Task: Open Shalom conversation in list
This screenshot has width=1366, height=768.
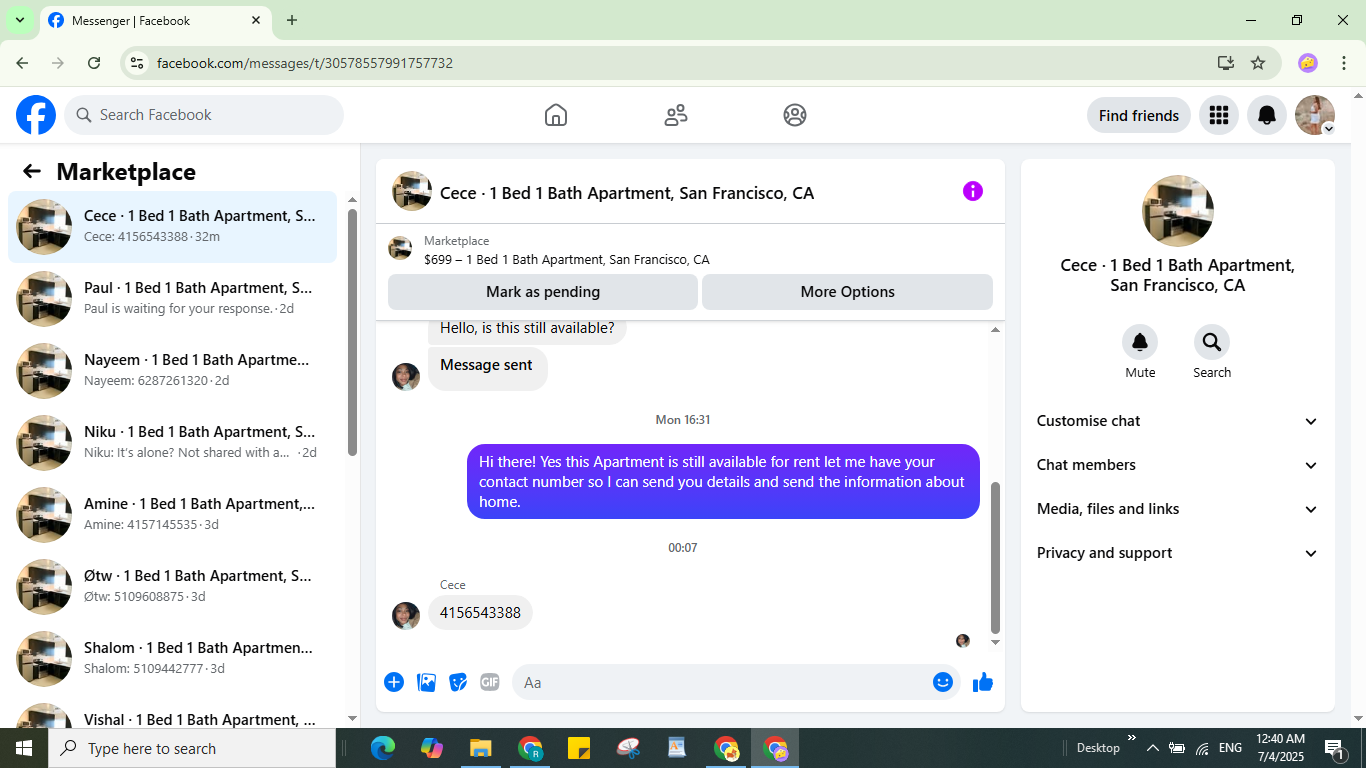Action: click(x=173, y=659)
